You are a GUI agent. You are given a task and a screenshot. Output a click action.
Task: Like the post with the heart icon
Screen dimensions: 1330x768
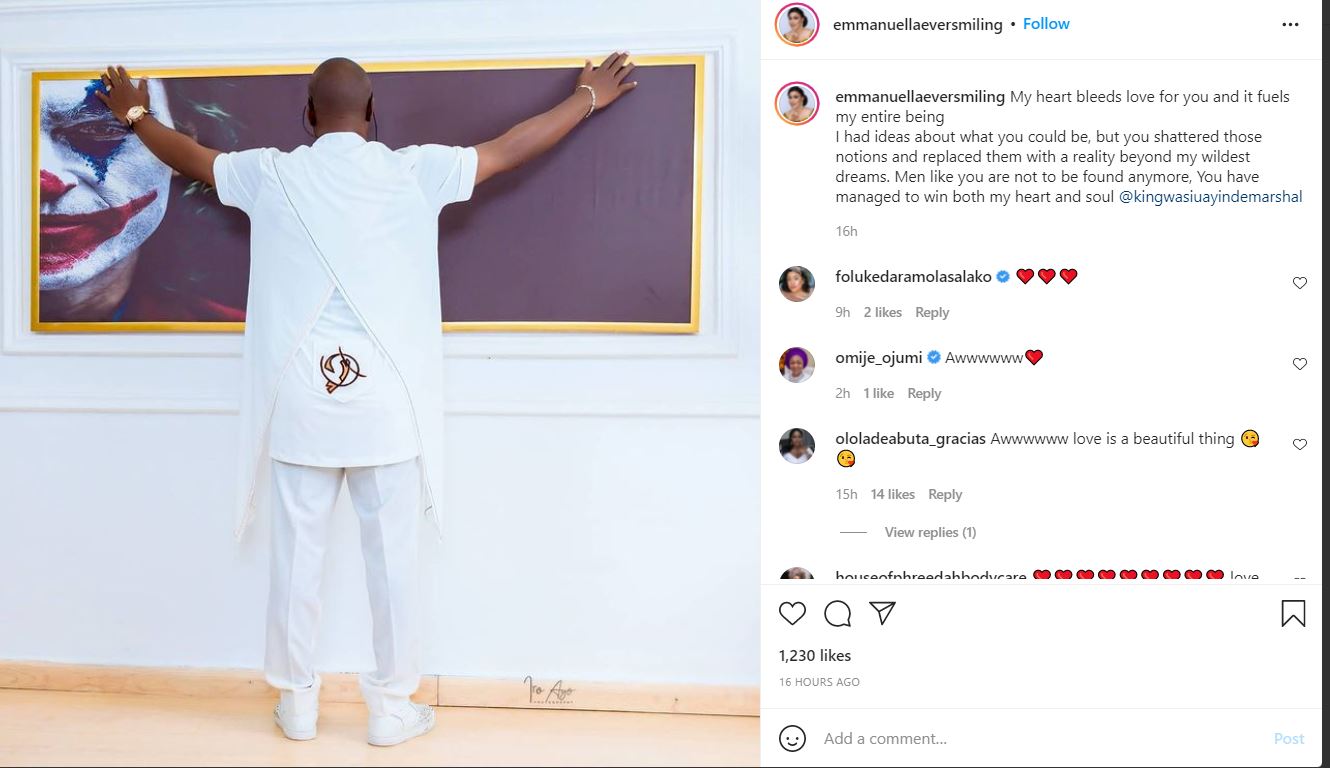[x=792, y=613]
